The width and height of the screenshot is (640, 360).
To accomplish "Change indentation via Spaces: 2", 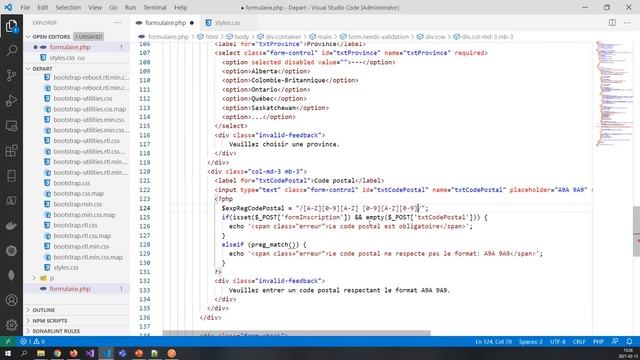I will [530, 341].
